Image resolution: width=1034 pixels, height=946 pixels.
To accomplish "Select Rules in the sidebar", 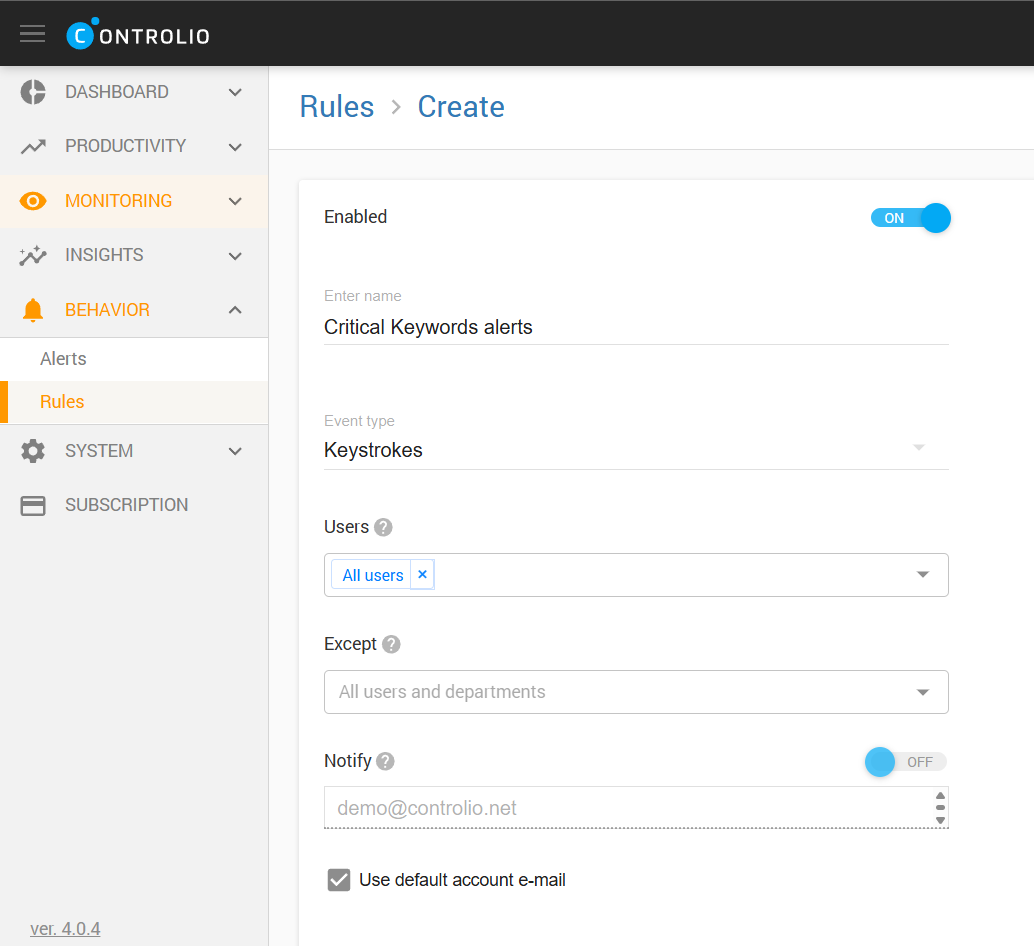I will [62, 402].
